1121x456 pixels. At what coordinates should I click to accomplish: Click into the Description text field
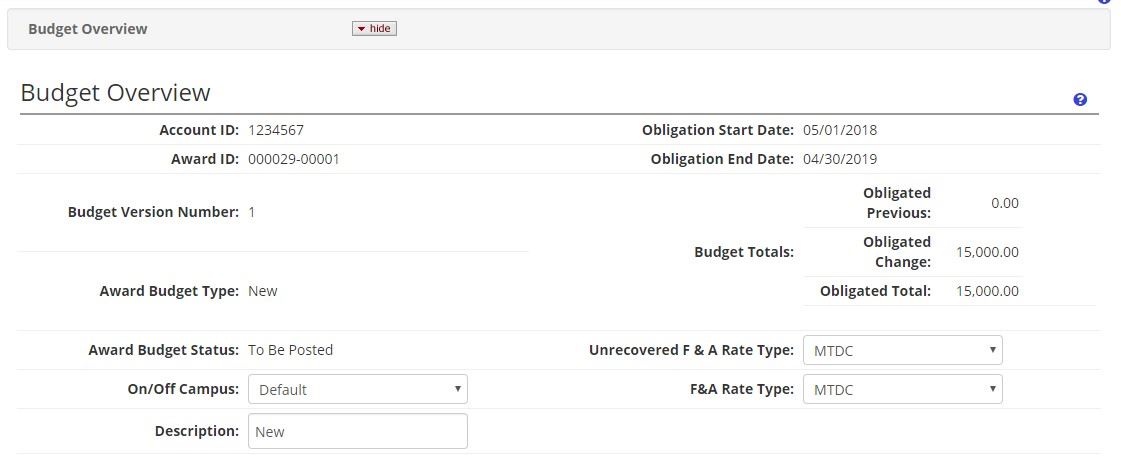[357, 431]
